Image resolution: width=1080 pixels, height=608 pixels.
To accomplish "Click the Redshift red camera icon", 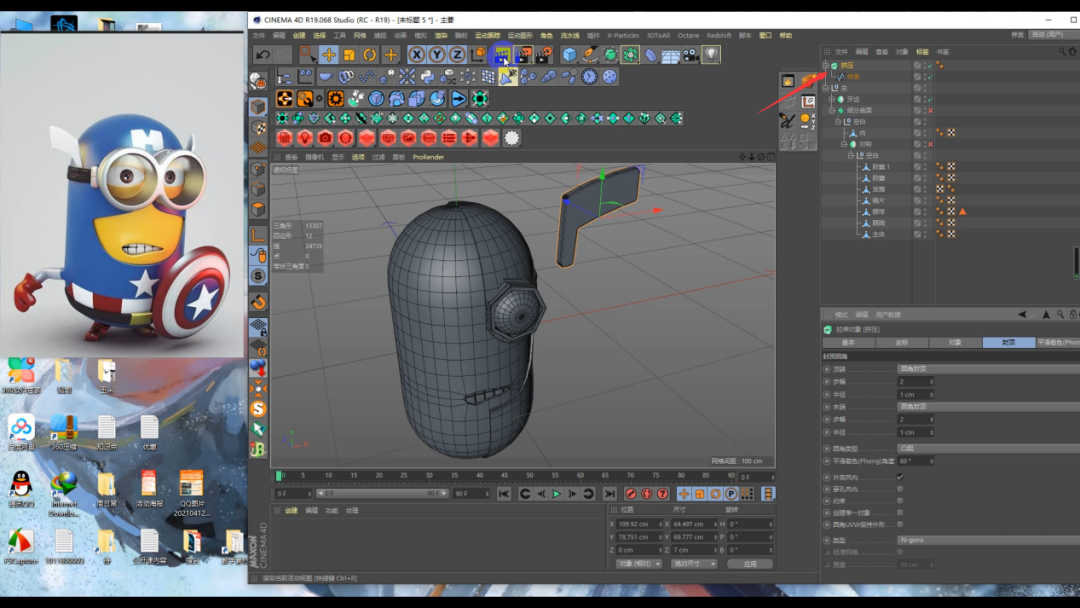I will 325,138.
